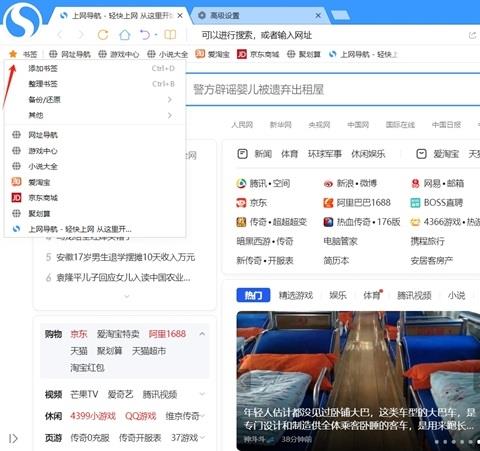Open the 人民网 link
The image size is (480, 451).
point(242,125)
